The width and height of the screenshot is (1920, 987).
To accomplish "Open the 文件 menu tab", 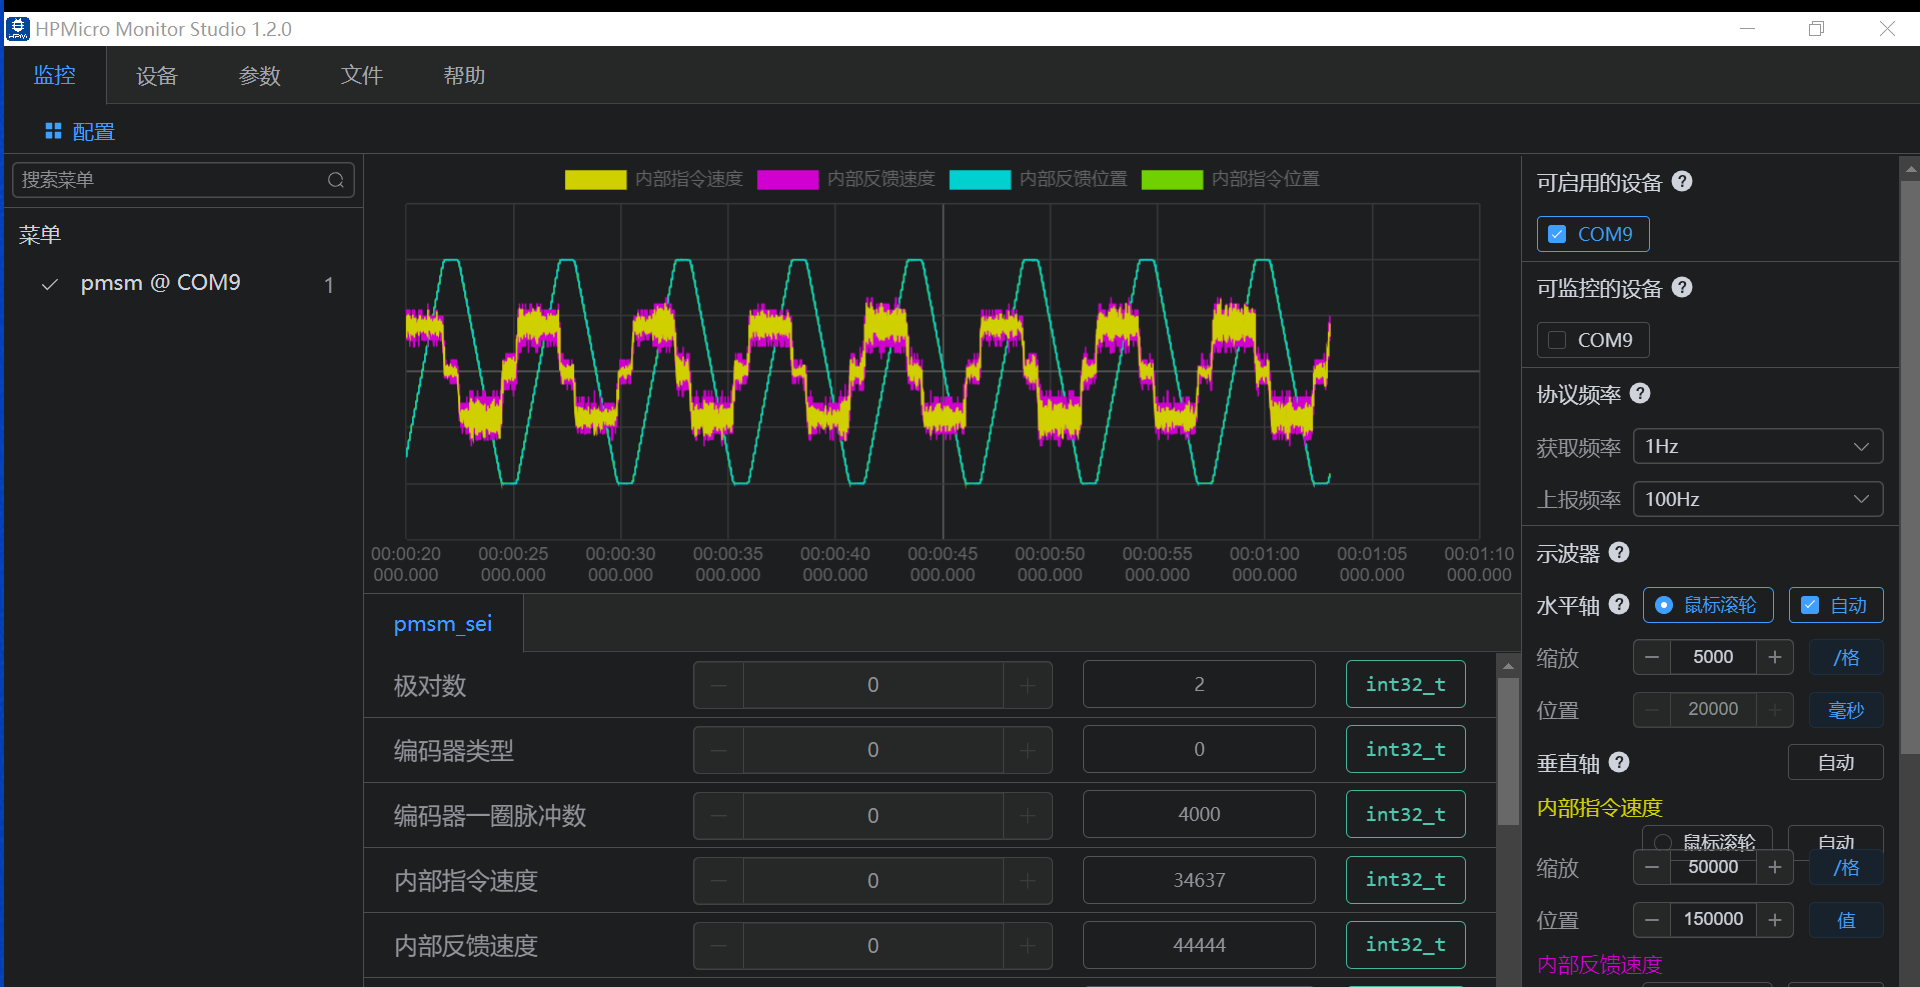I will pyautogui.click(x=362, y=76).
